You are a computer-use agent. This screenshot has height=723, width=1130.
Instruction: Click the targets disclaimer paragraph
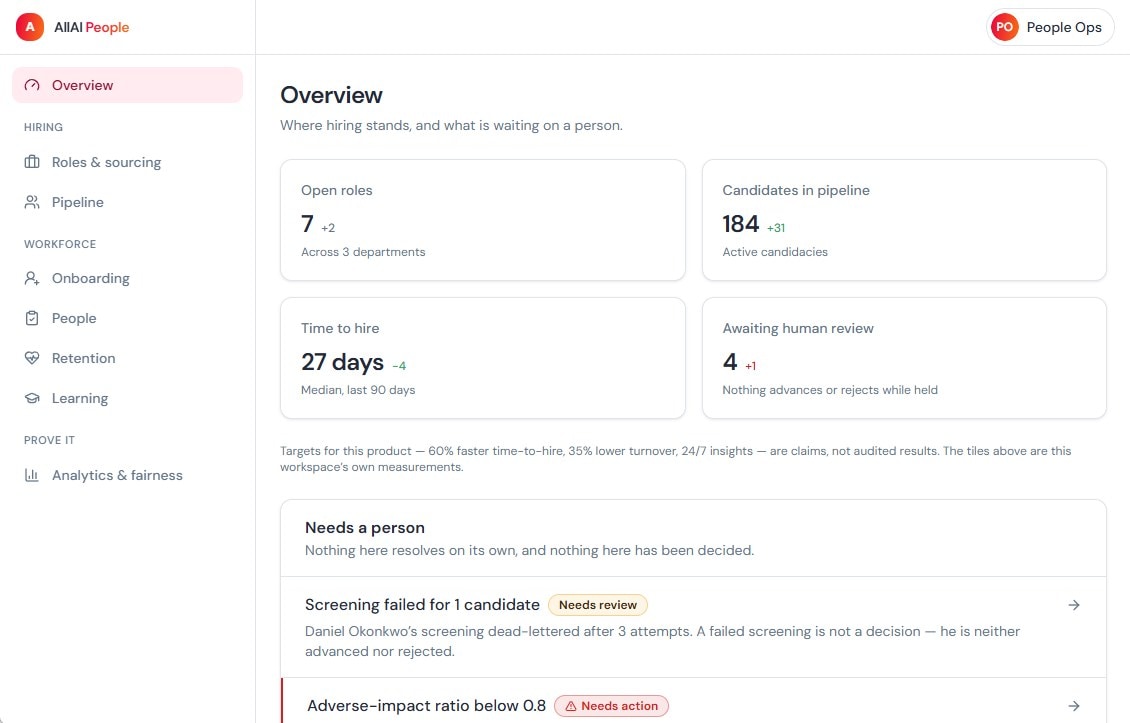676,459
